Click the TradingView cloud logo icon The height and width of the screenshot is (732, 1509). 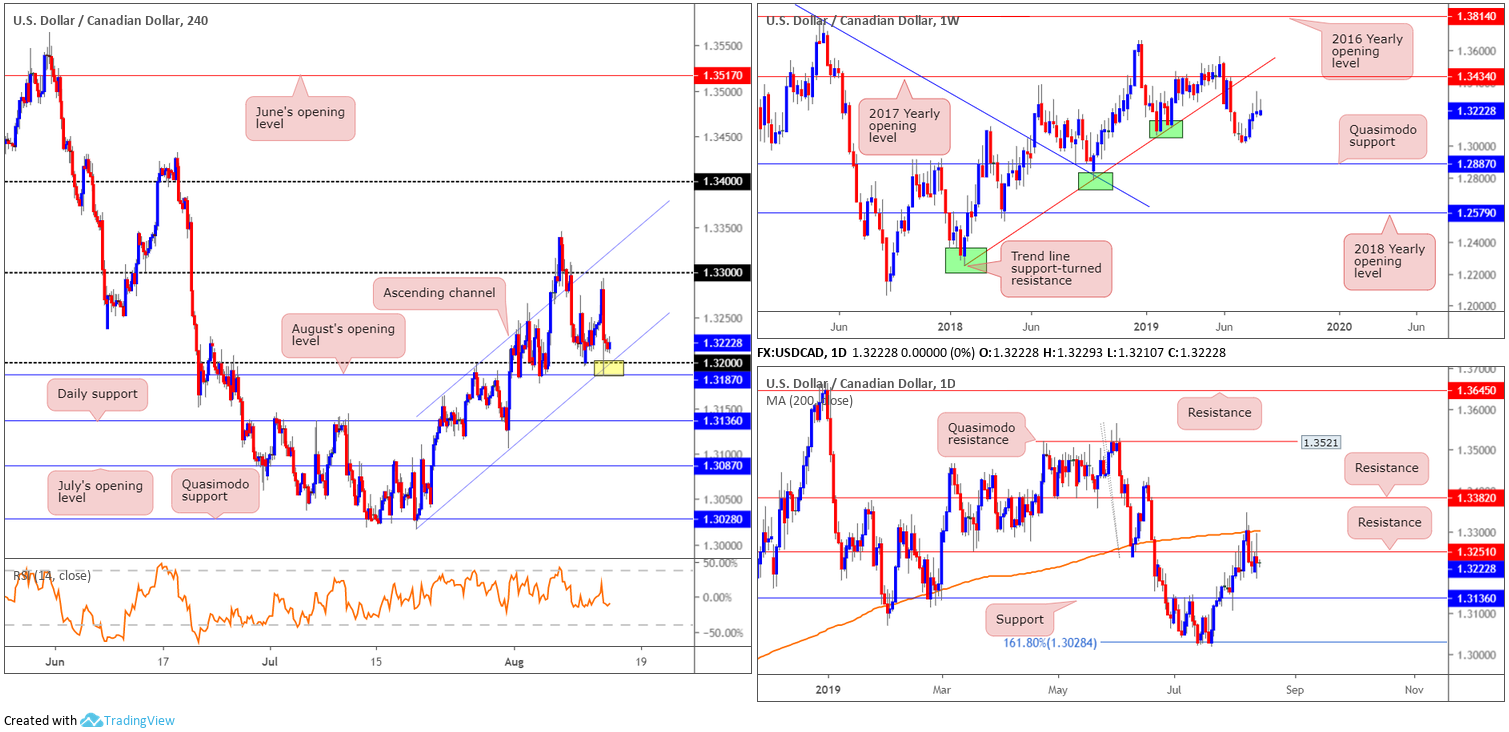point(90,720)
